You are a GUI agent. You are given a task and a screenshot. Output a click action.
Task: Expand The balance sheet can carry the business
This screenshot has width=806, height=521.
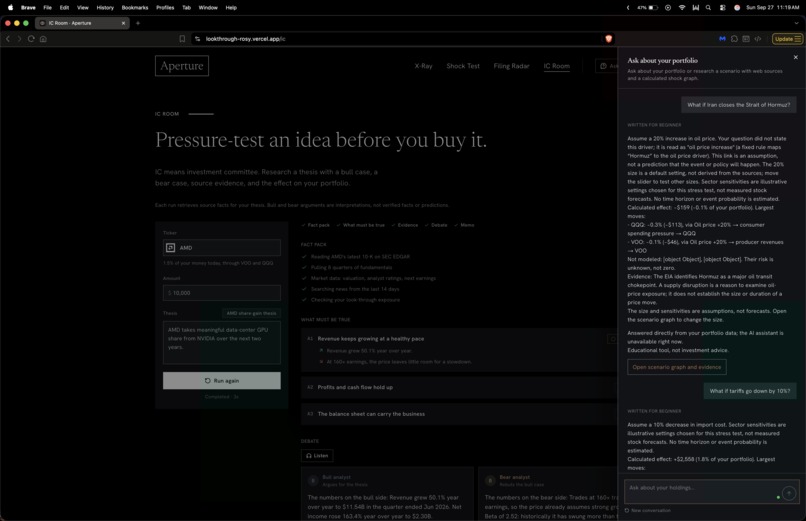coord(459,414)
